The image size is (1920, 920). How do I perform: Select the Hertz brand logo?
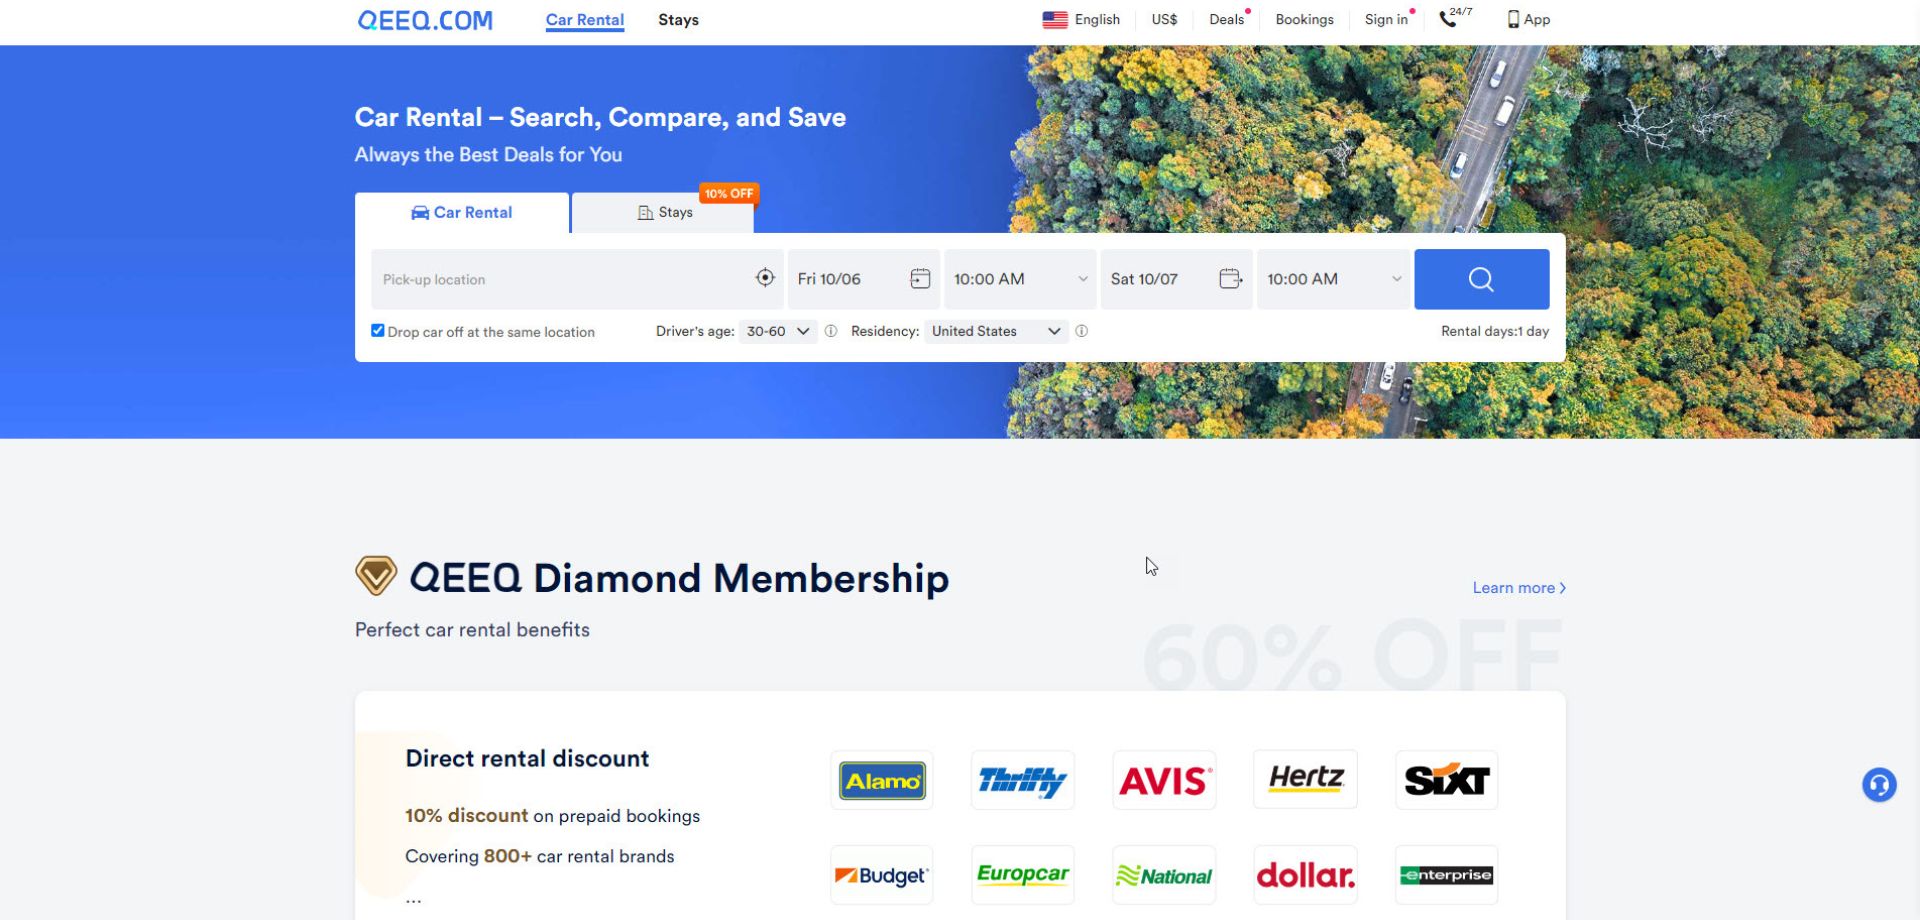click(1305, 779)
